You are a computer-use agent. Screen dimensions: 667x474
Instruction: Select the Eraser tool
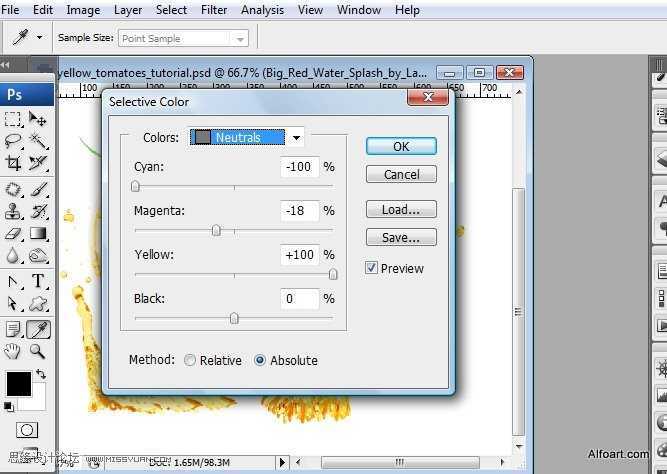13,233
